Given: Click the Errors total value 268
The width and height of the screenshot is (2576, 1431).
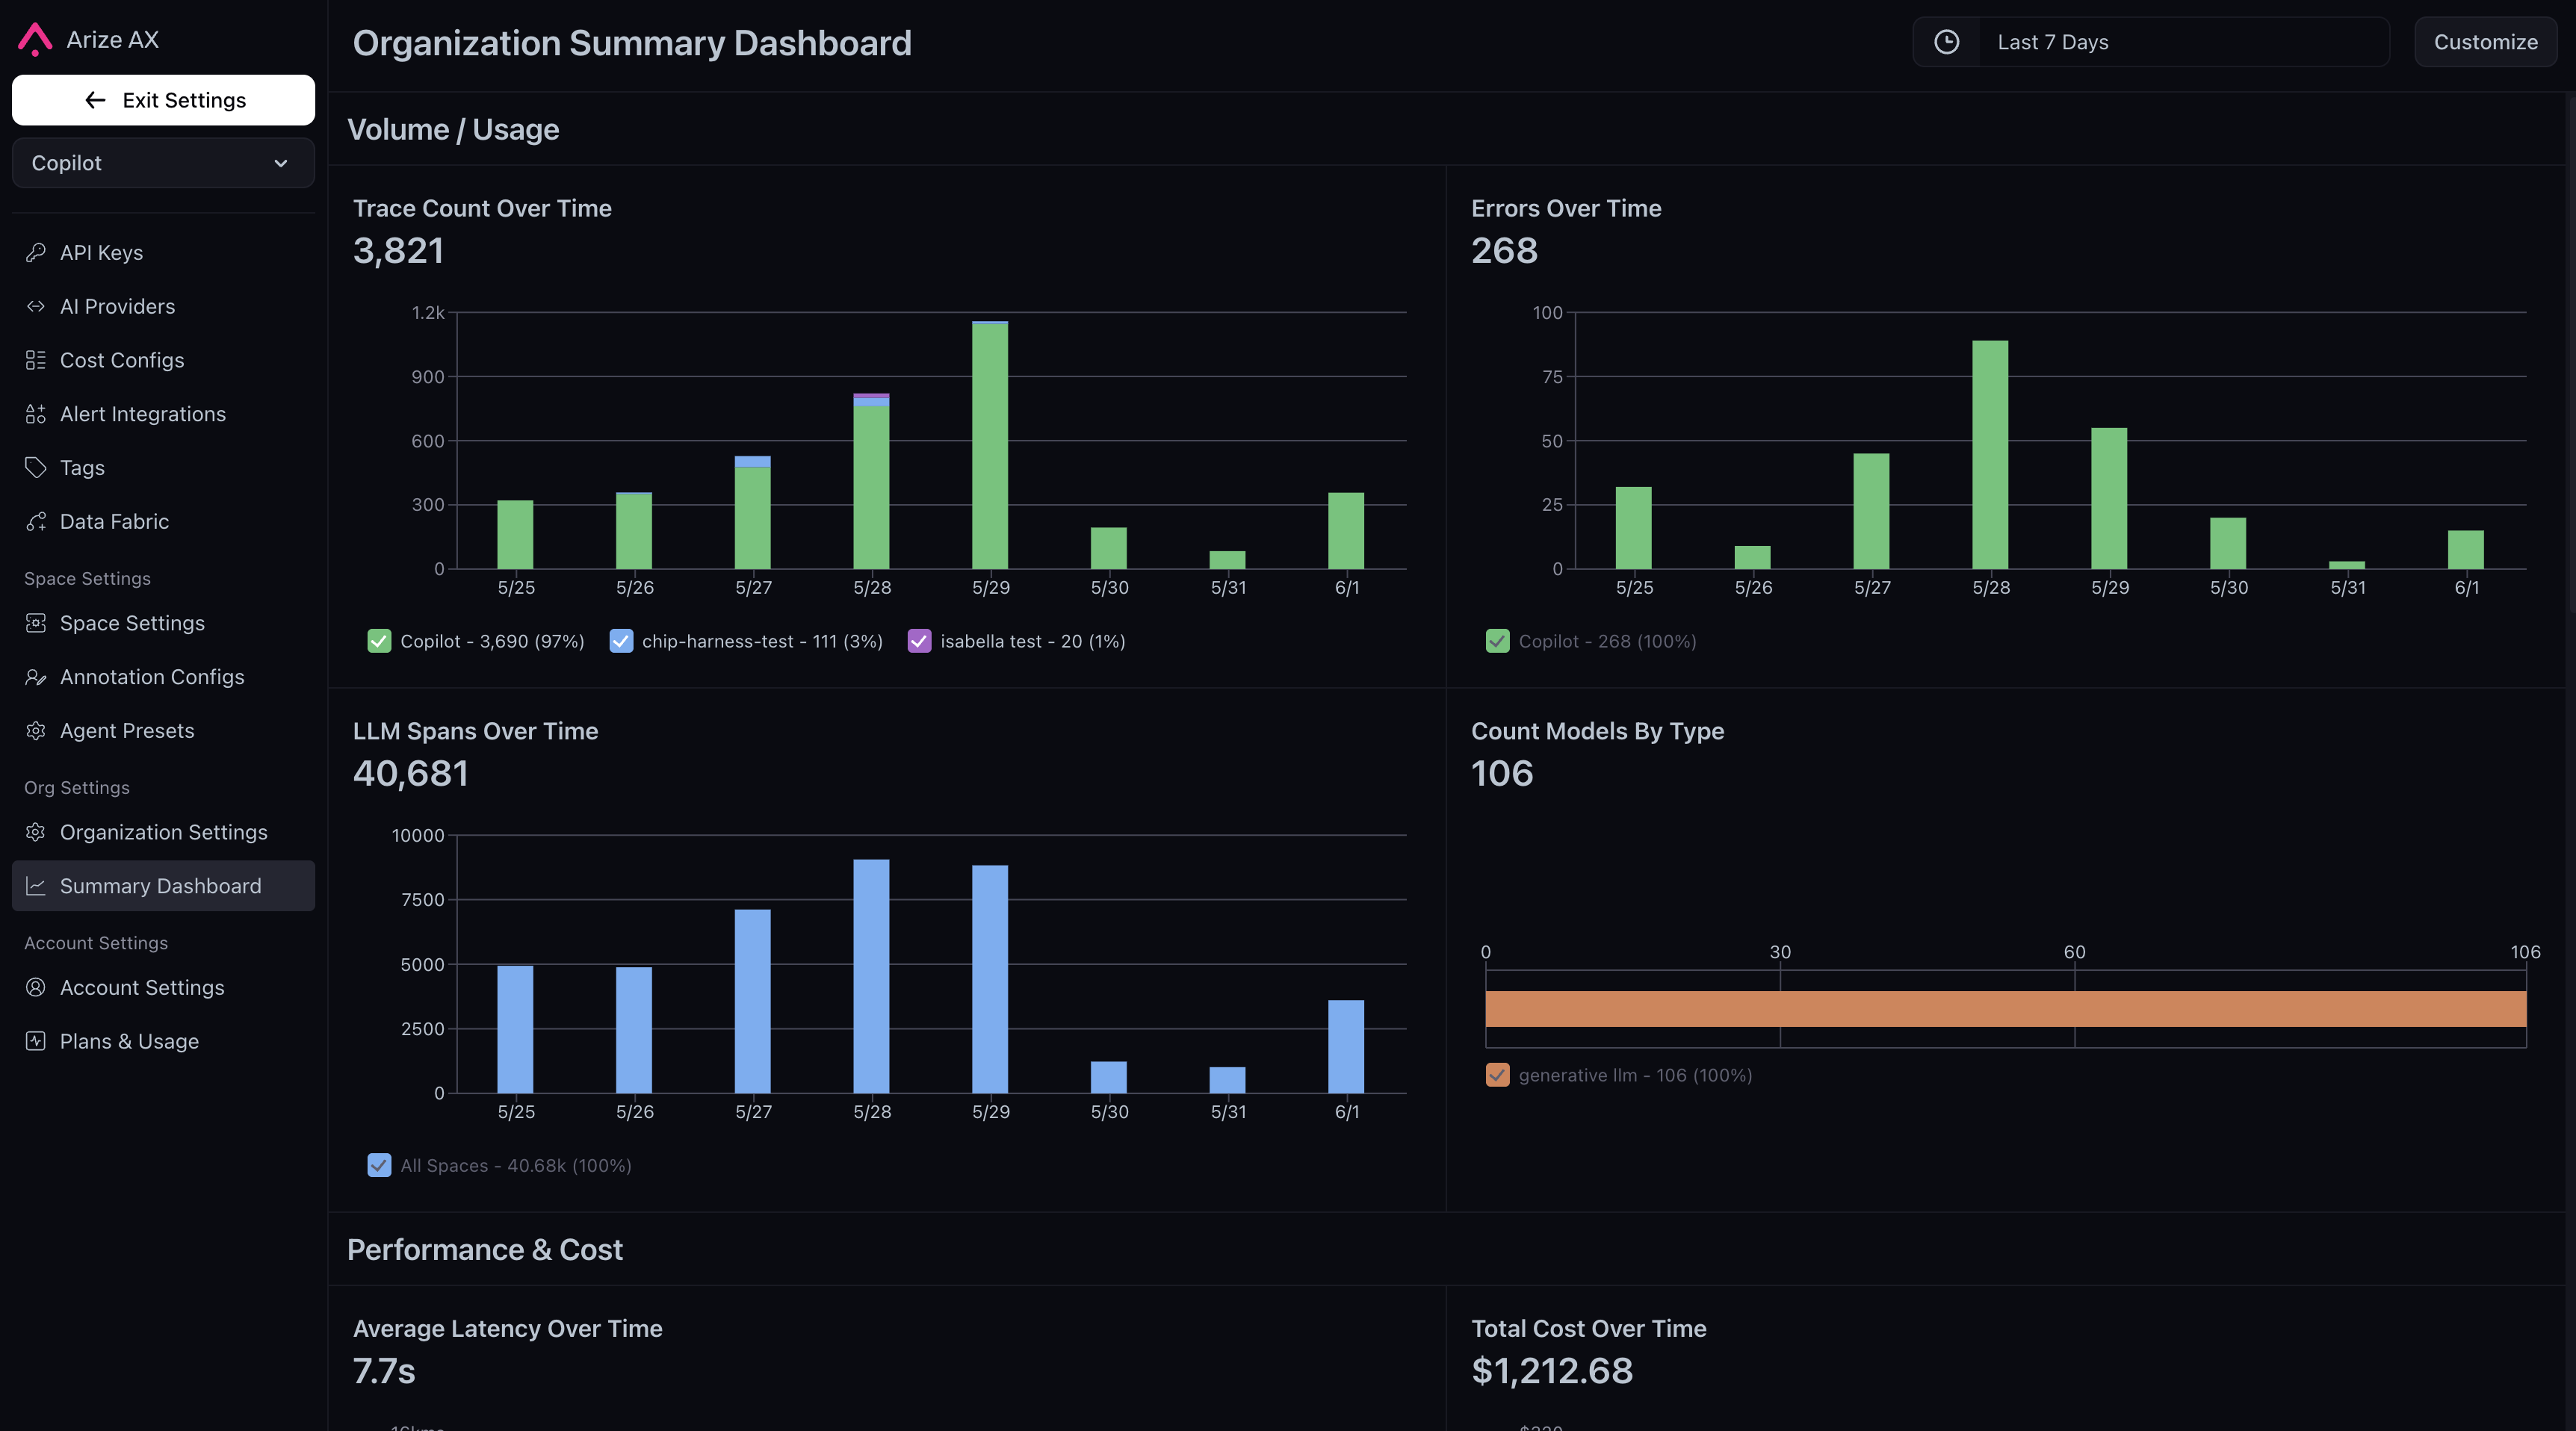Looking at the screenshot, I should coord(1504,250).
